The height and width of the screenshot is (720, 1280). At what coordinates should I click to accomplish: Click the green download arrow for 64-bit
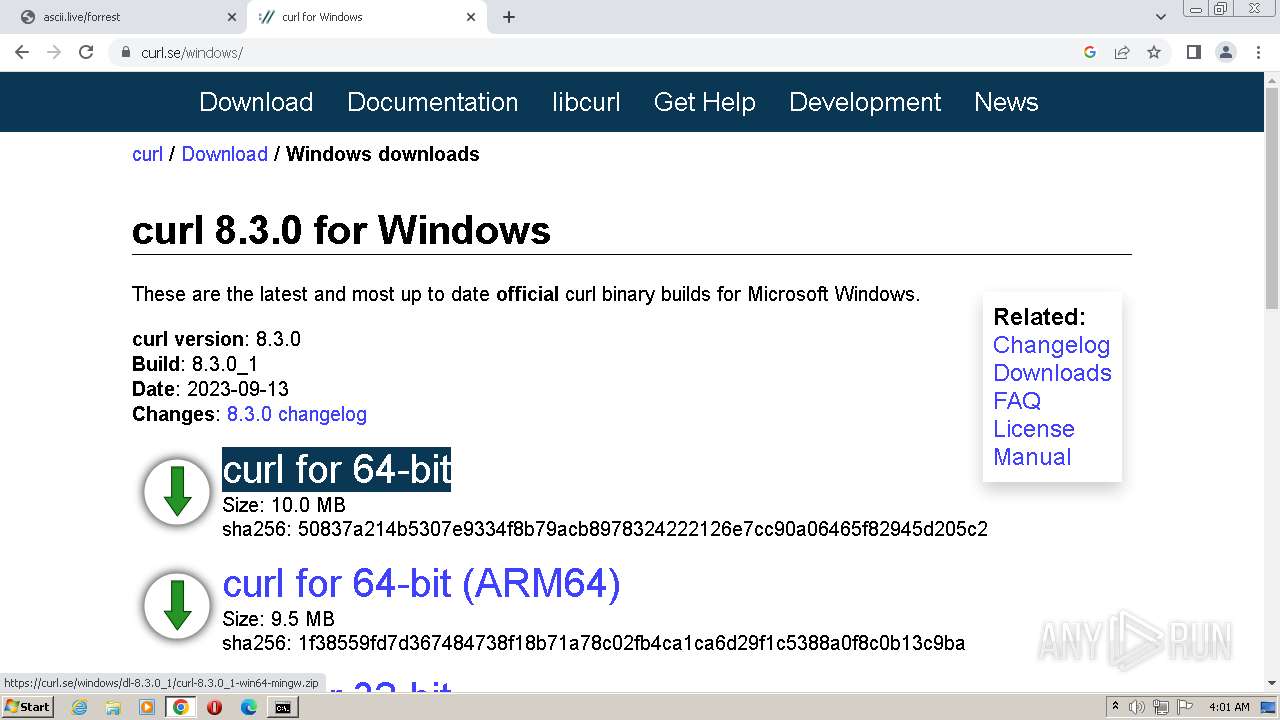coord(177,493)
